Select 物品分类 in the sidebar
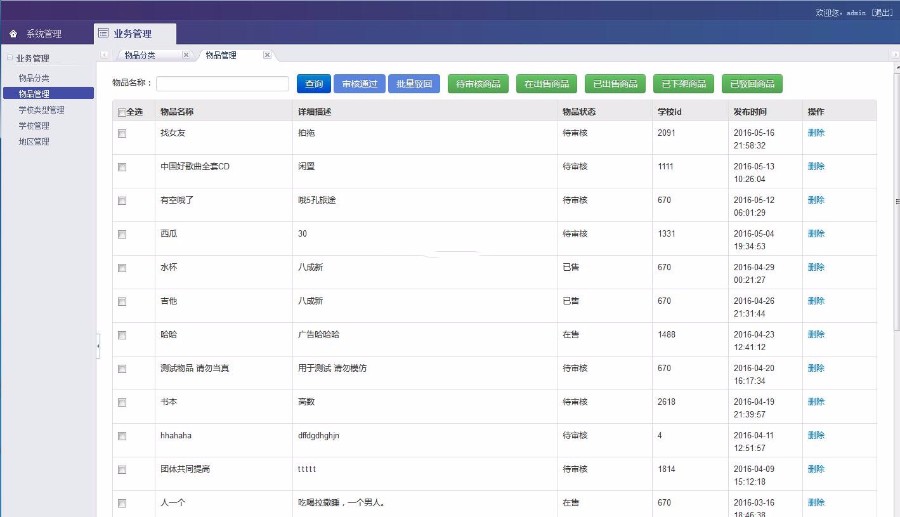The height and width of the screenshot is (517, 900). tap(34, 77)
